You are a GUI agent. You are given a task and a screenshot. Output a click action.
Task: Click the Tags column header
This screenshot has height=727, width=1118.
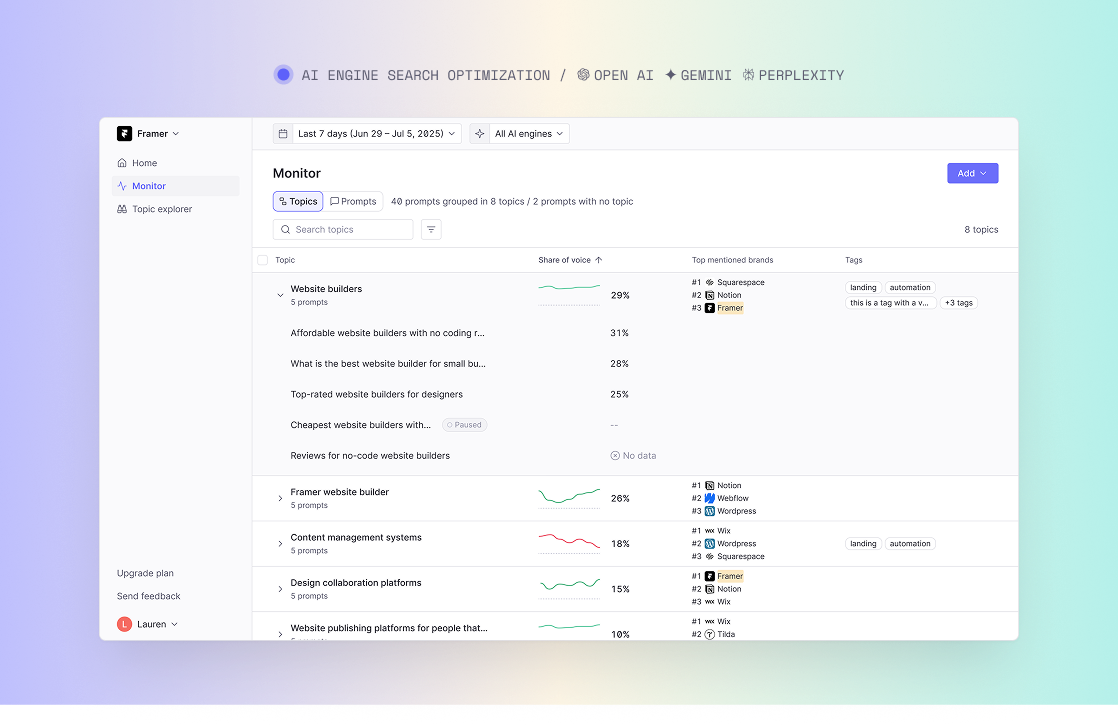point(853,260)
